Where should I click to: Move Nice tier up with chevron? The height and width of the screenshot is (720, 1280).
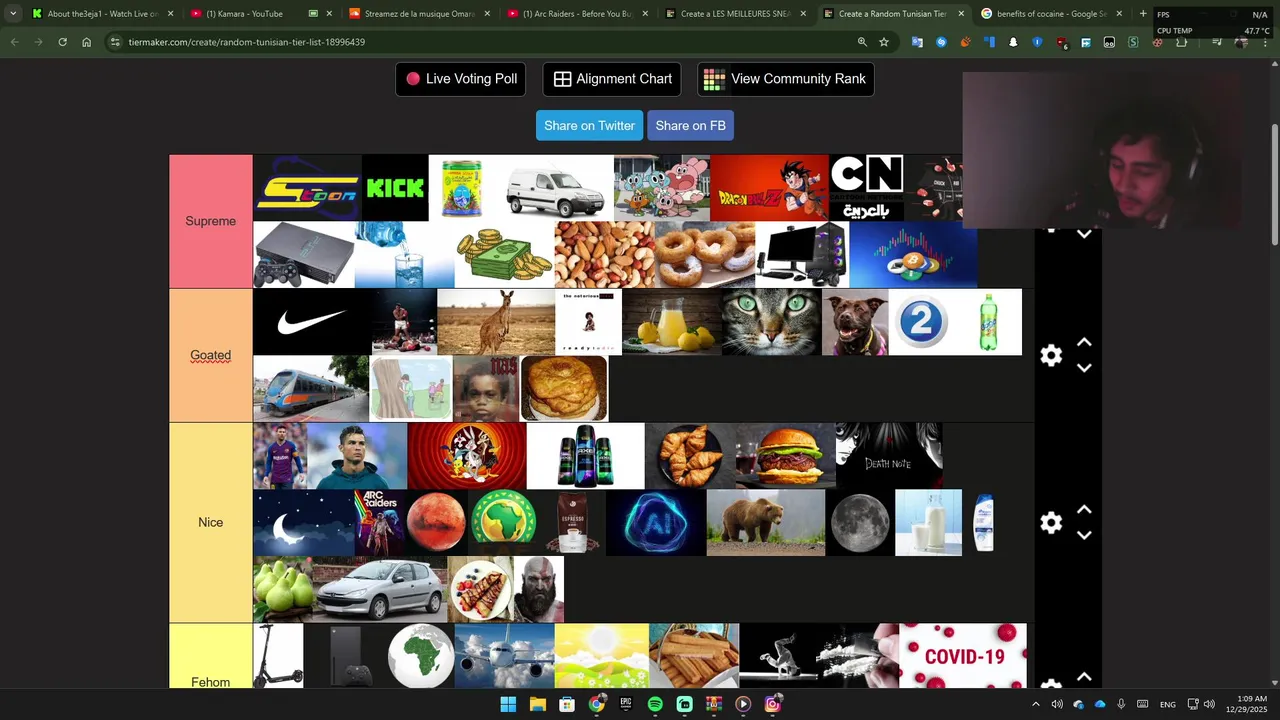1084,510
